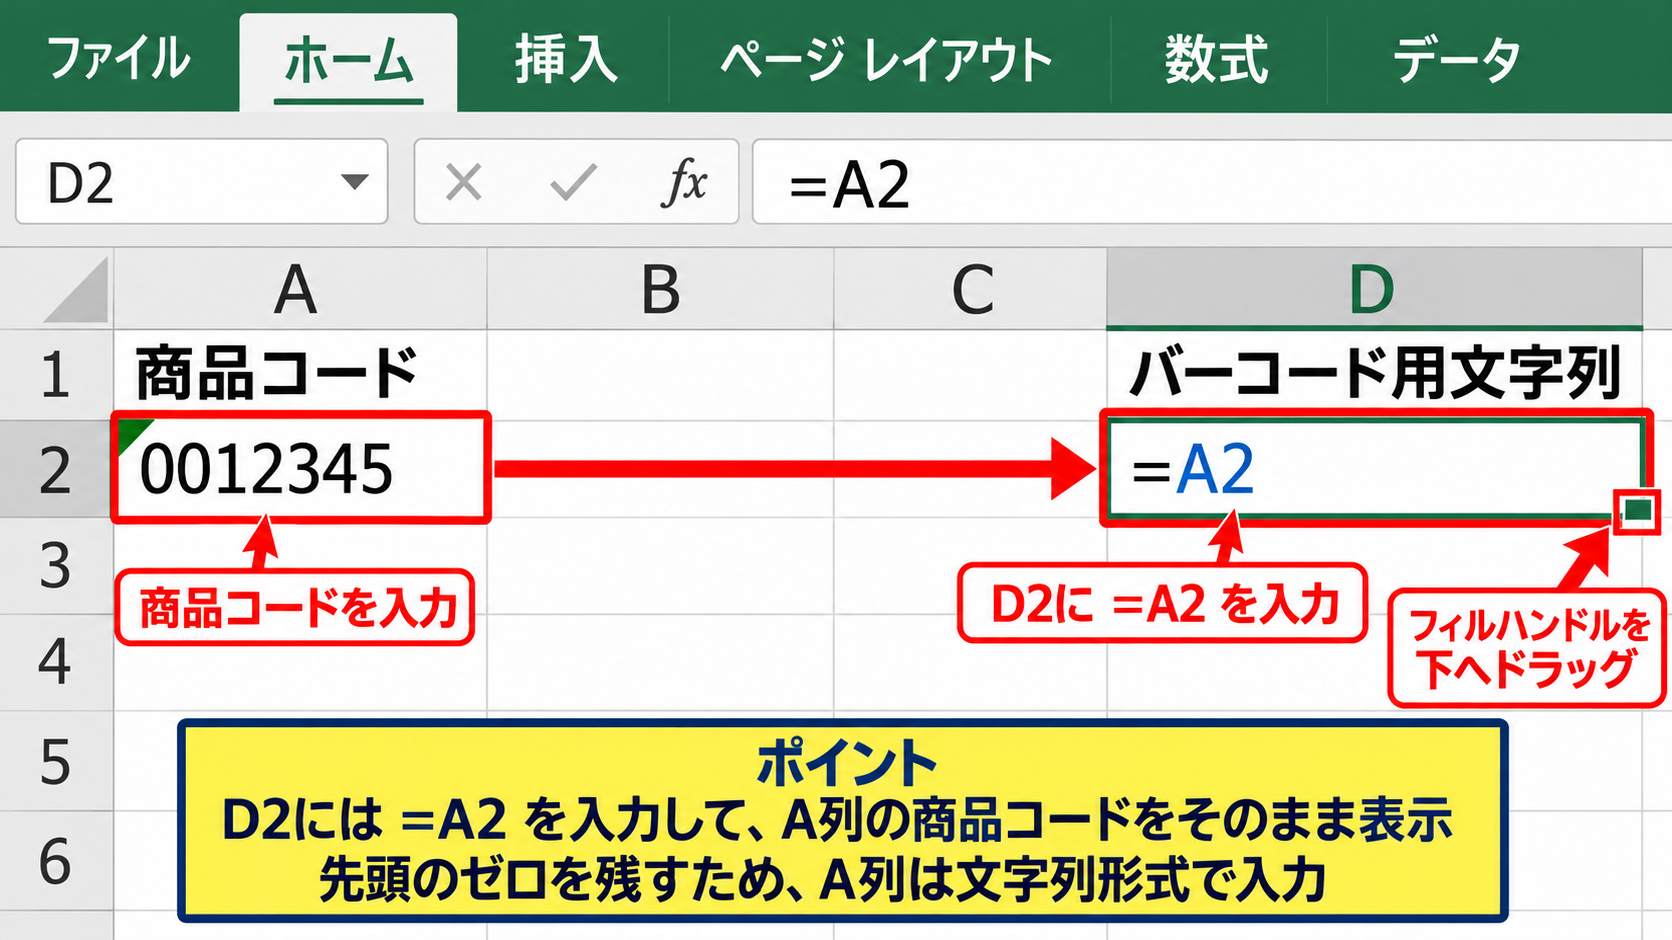Open the データ ribbon tab
Screen dimensions: 1672x940
pos(1456,58)
